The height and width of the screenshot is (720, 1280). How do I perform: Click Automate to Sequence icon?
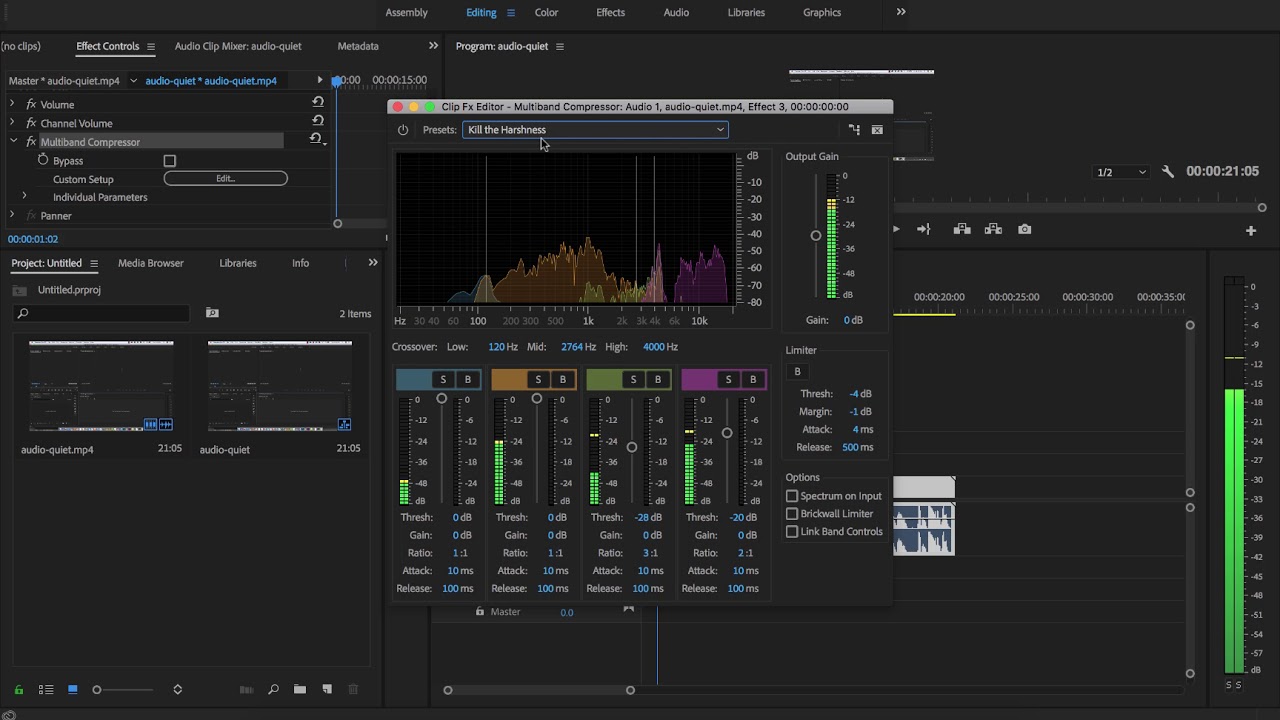247,689
